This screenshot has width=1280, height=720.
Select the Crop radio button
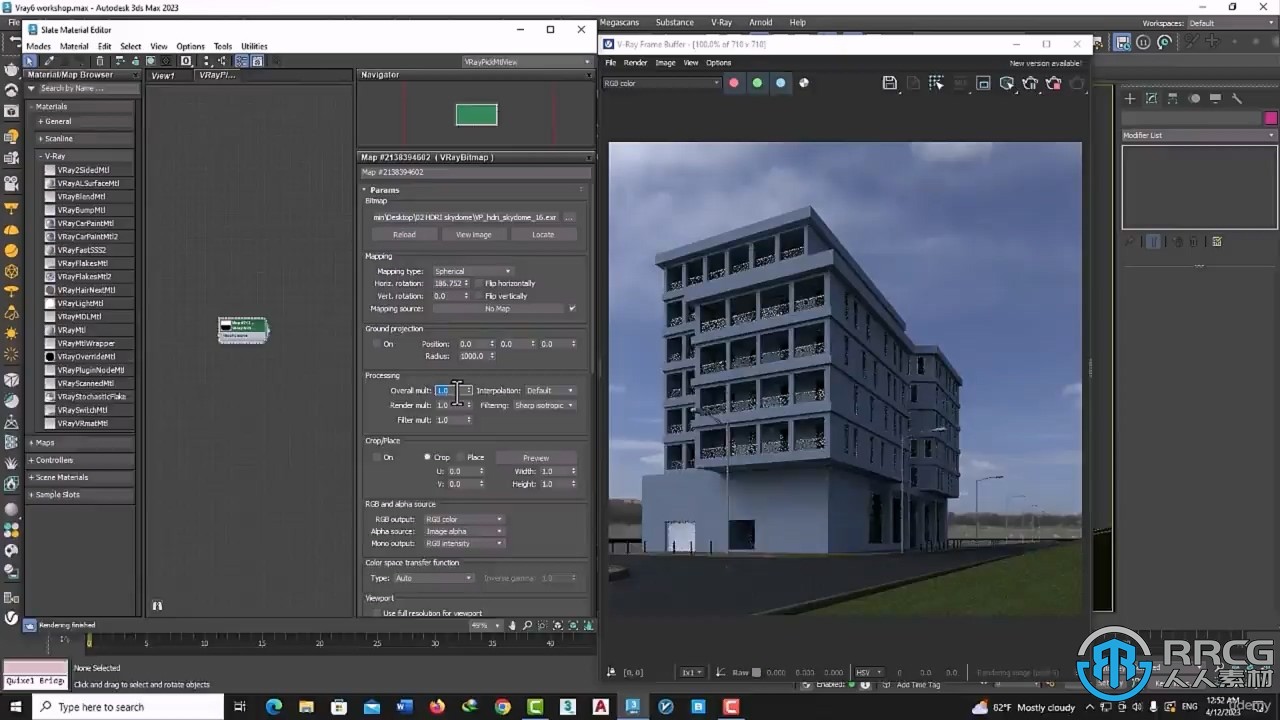427,457
